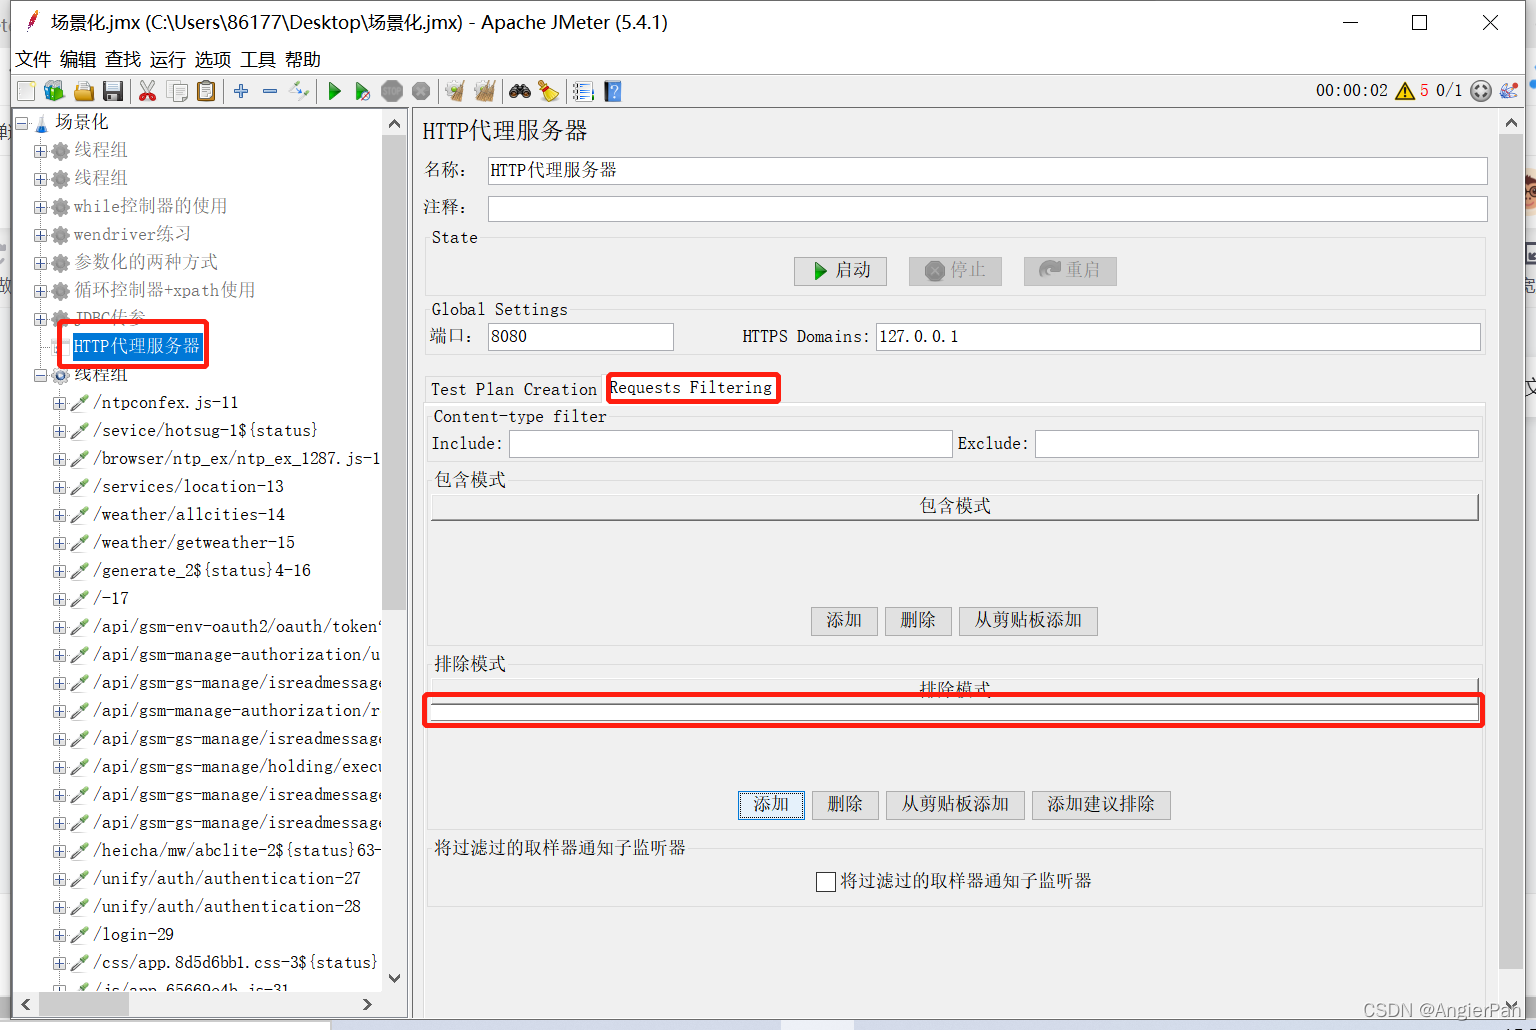Screen dimensions: 1536x1030
Task: Open Help with the question mark icon
Action: 613,91
